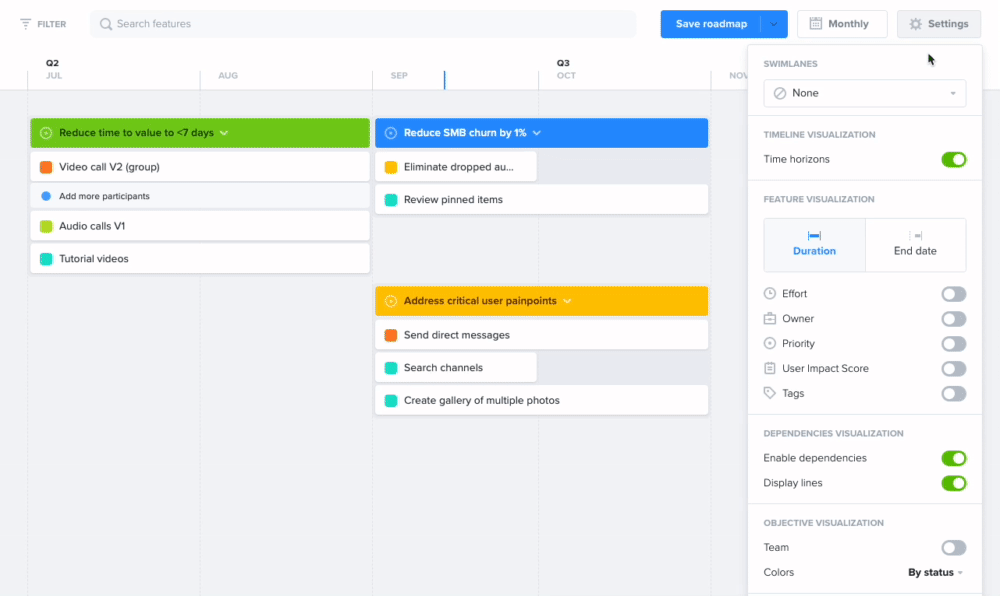1000x596 pixels.
Task: Click the orange status swatch on Video call V2
Action: (x=46, y=167)
